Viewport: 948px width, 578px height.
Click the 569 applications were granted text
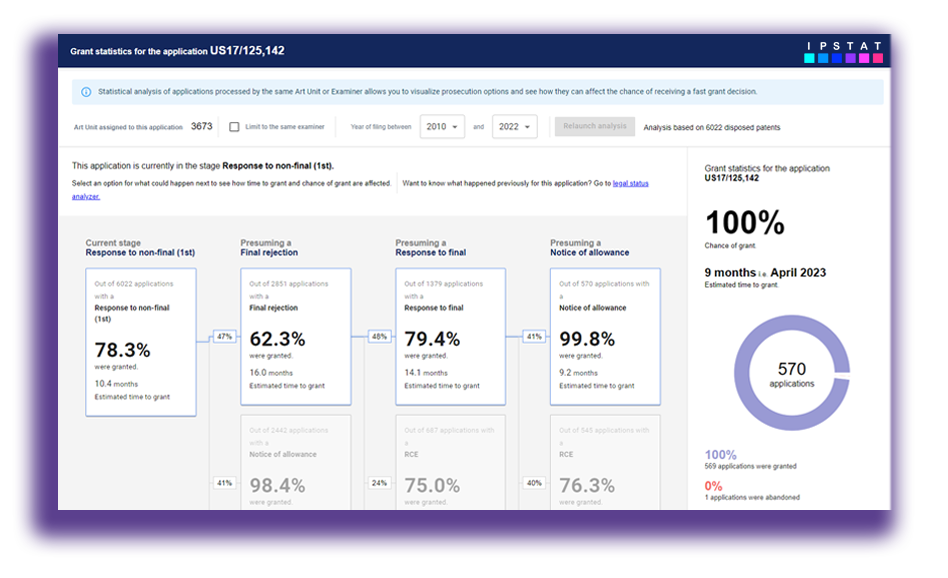pyautogui.click(x=750, y=466)
